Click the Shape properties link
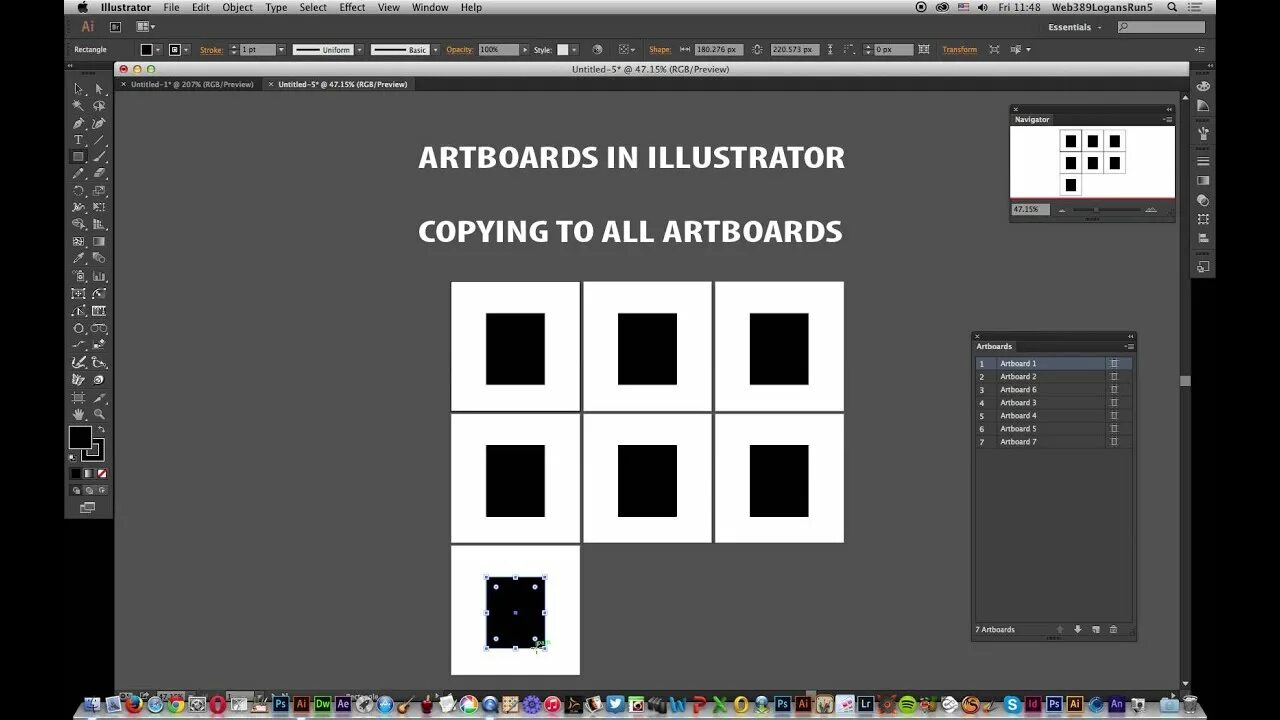The width and height of the screenshot is (1280, 720). 659,50
